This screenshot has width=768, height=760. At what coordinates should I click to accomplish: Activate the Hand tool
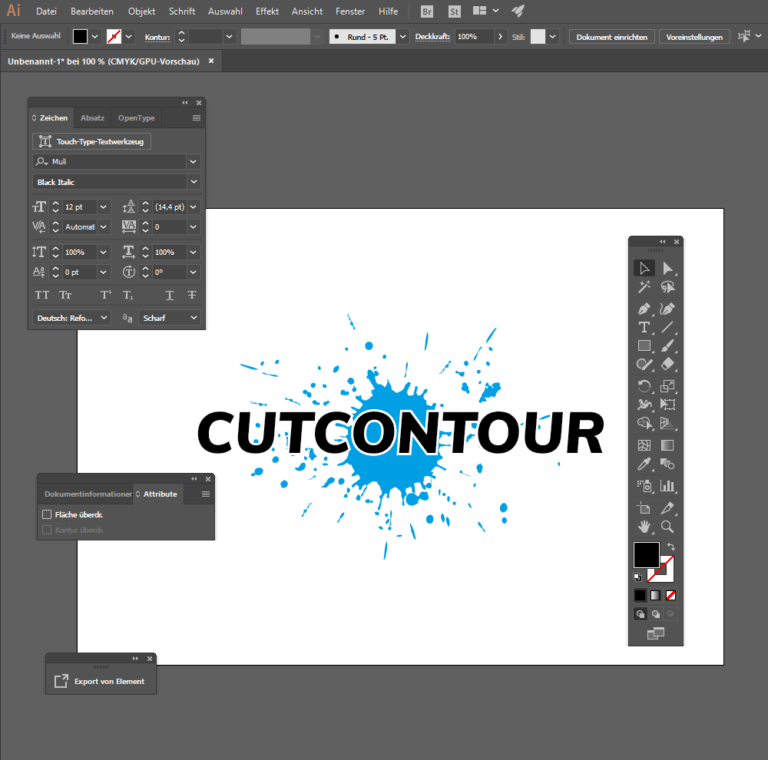(644, 526)
